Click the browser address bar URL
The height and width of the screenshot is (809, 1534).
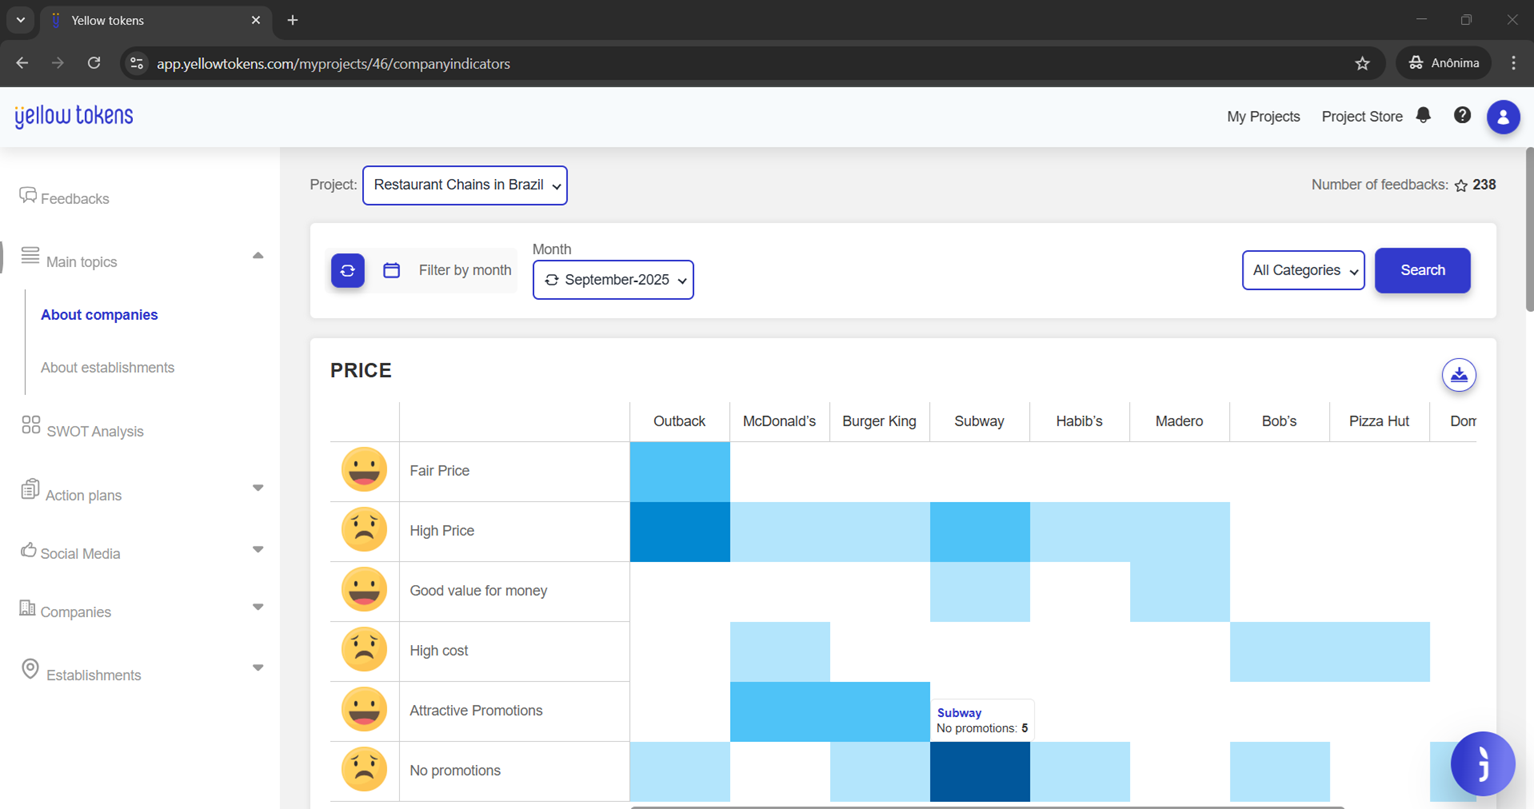[x=334, y=63]
